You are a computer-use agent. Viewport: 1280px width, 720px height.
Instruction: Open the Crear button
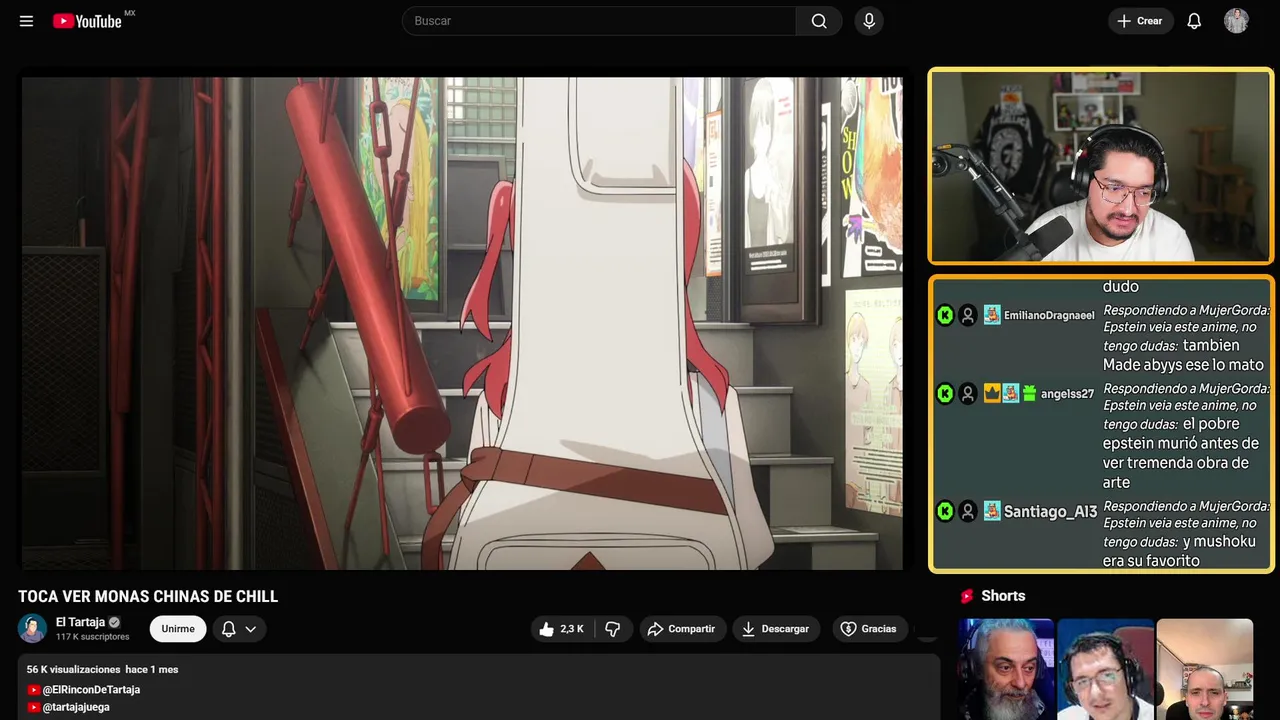click(x=1140, y=21)
